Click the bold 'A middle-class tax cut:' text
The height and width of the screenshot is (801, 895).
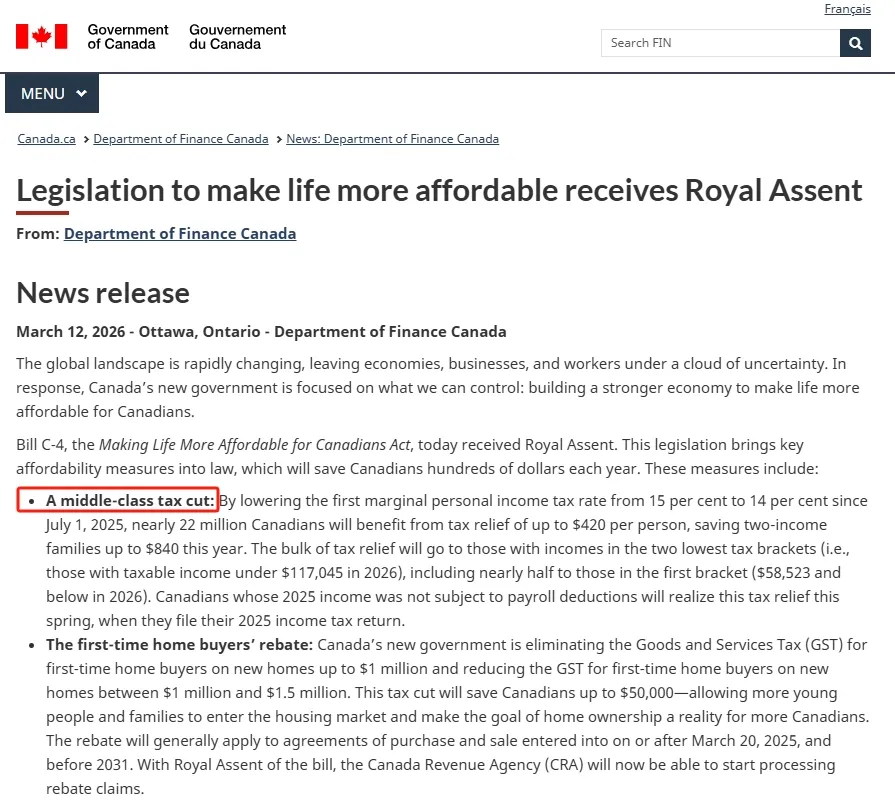[131, 501]
